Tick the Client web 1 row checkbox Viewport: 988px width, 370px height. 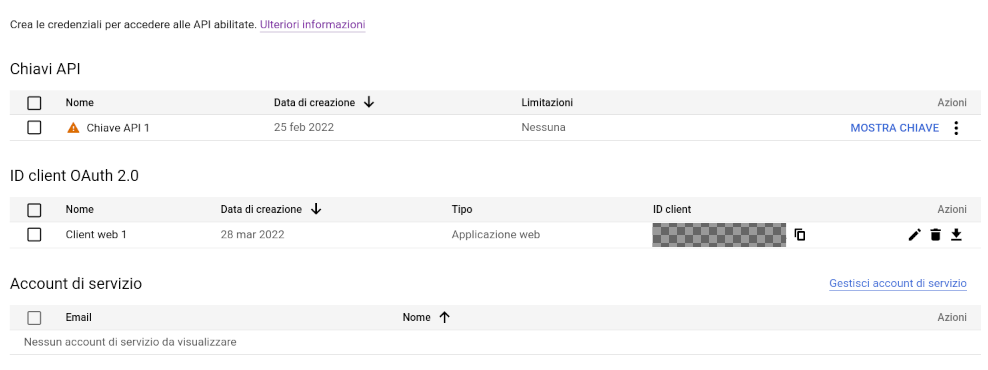[34, 234]
